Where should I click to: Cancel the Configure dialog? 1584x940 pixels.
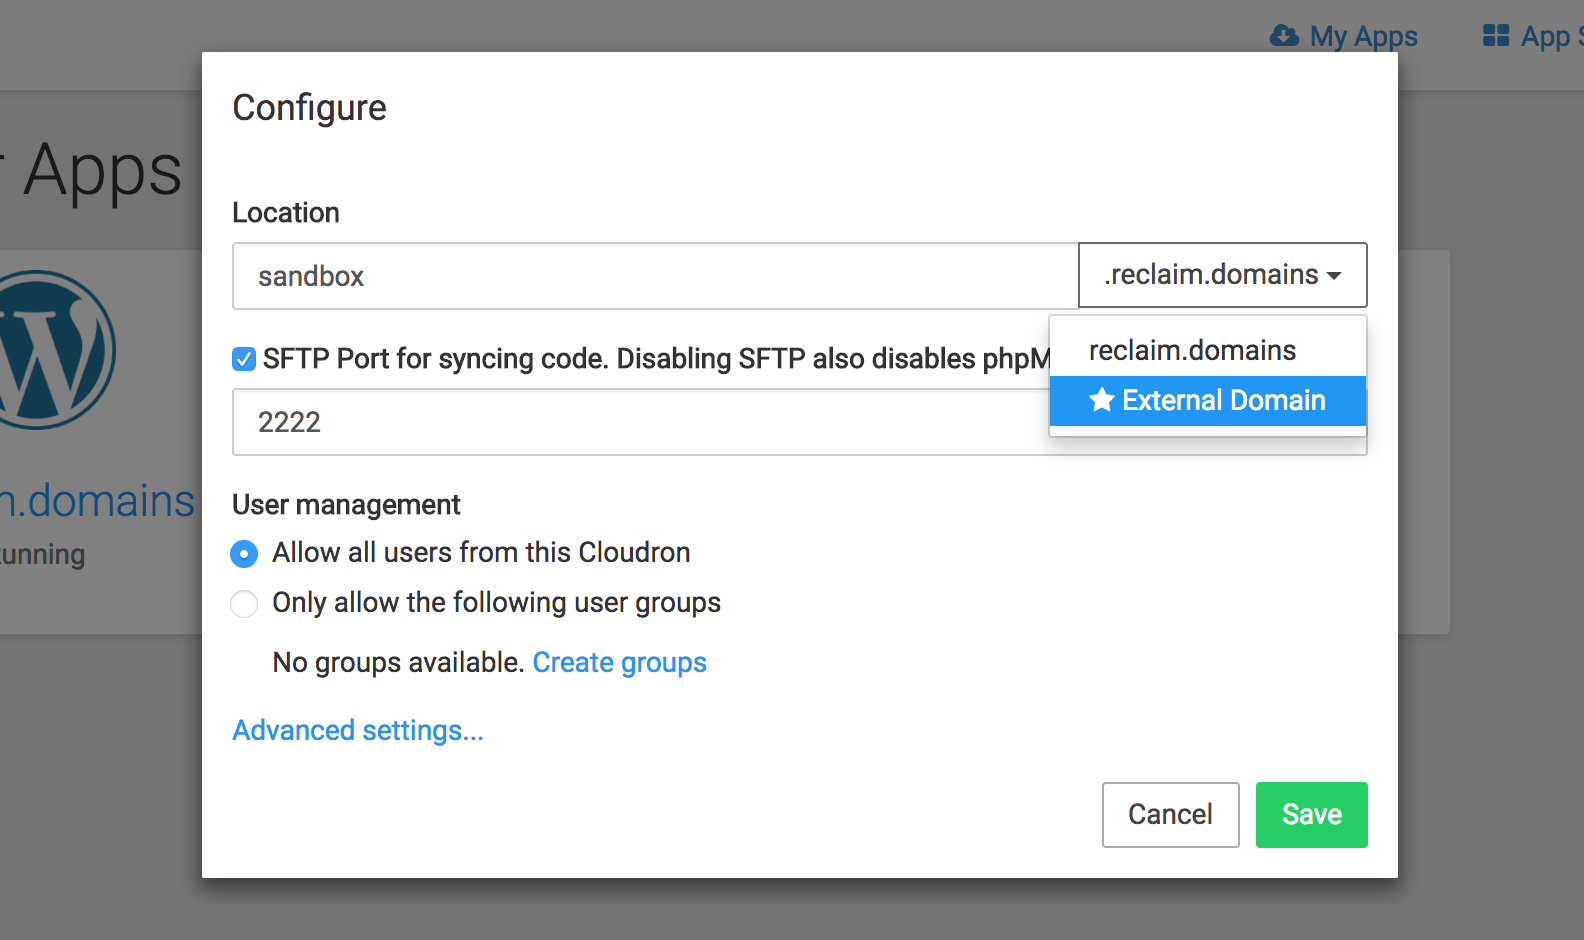[1170, 815]
